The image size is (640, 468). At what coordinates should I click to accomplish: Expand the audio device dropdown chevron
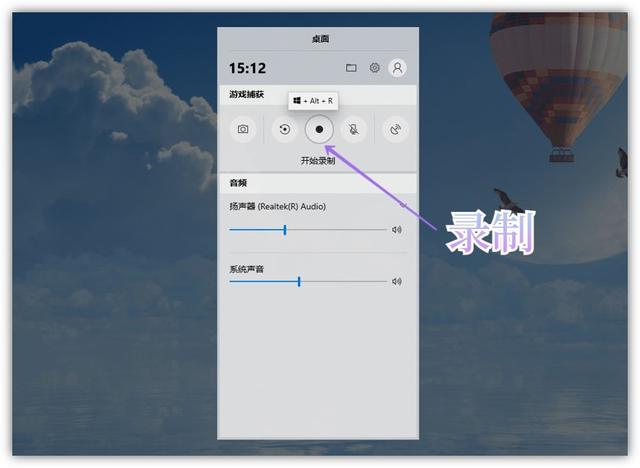pyautogui.click(x=403, y=205)
